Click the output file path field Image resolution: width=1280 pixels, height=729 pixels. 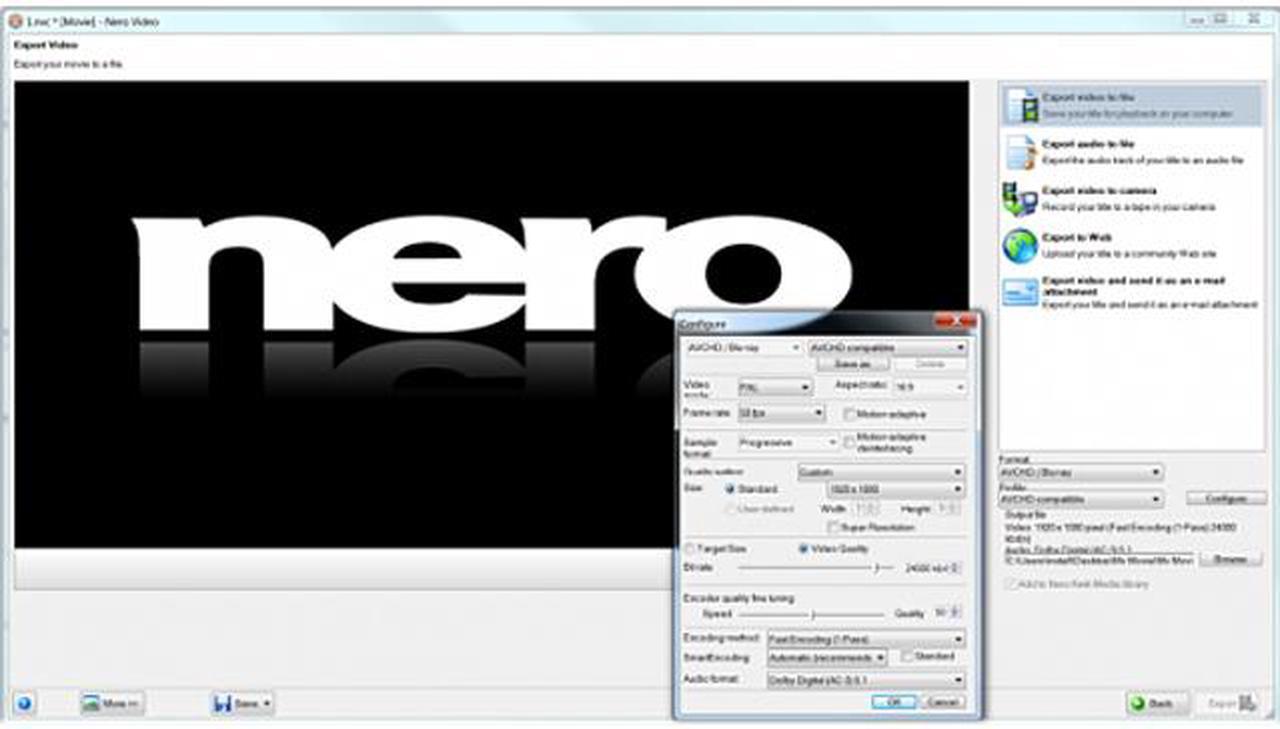coord(1097,559)
